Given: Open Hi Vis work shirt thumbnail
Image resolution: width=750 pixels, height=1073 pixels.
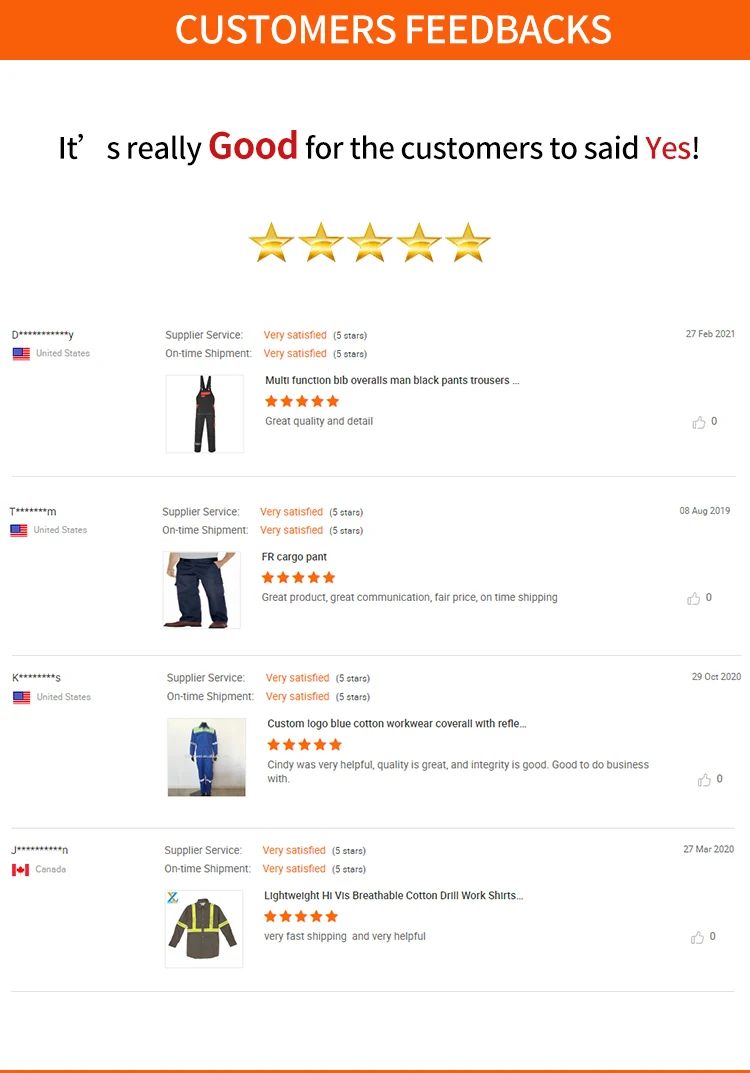Looking at the screenshot, I should coord(204,929).
